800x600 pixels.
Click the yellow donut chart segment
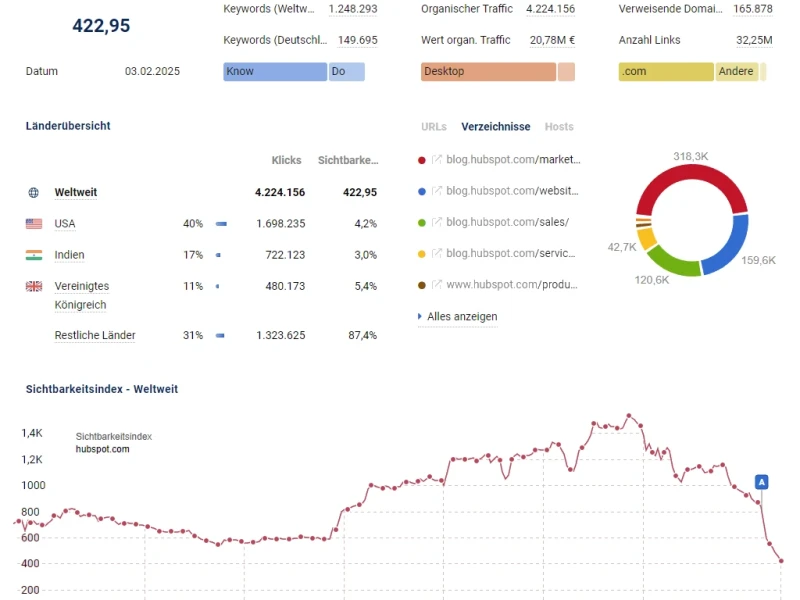point(646,237)
